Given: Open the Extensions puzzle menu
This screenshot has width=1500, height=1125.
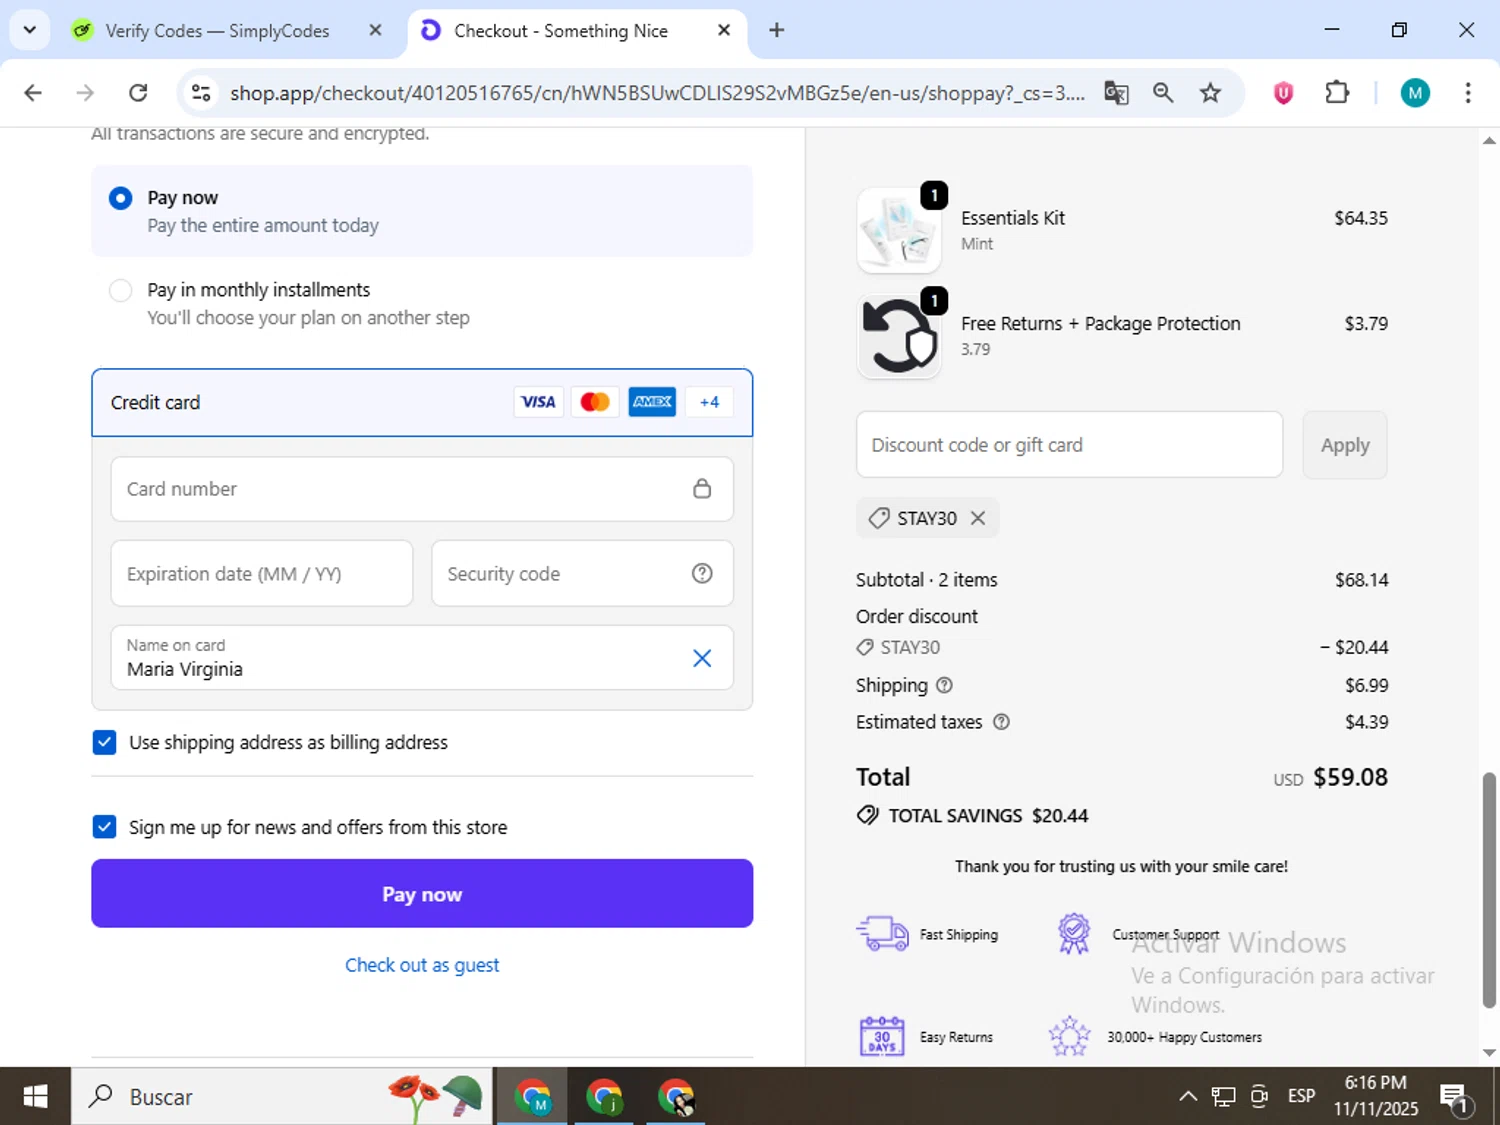Looking at the screenshot, I should point(1337,93).
